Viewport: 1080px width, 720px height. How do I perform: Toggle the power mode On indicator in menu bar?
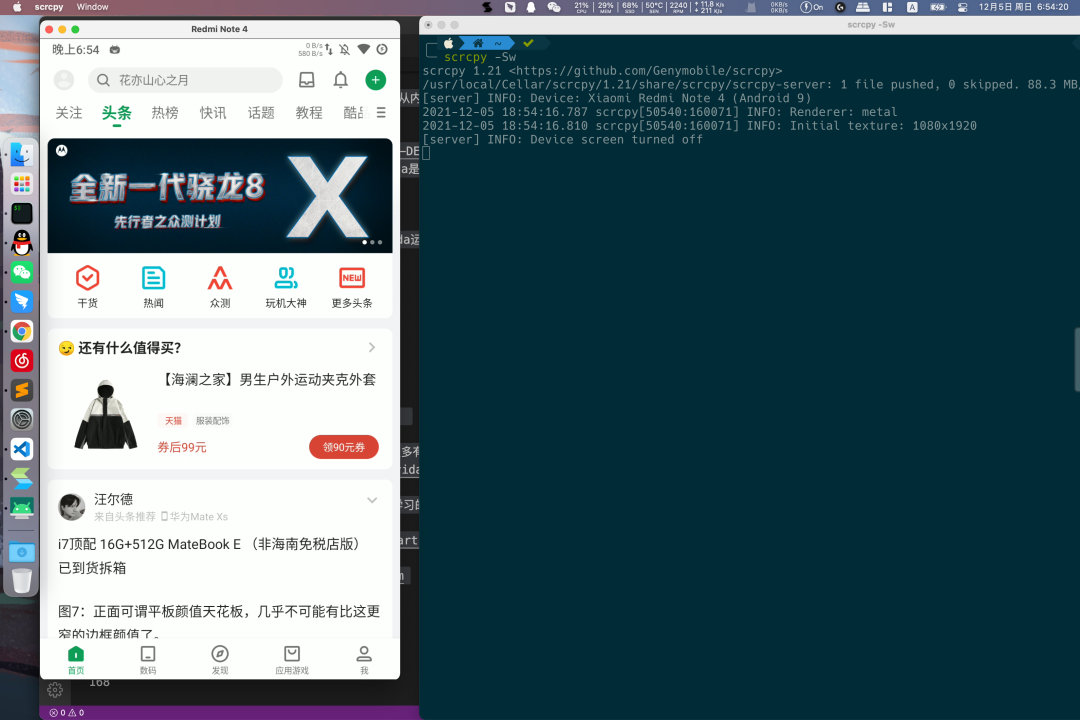pos(811,7)
